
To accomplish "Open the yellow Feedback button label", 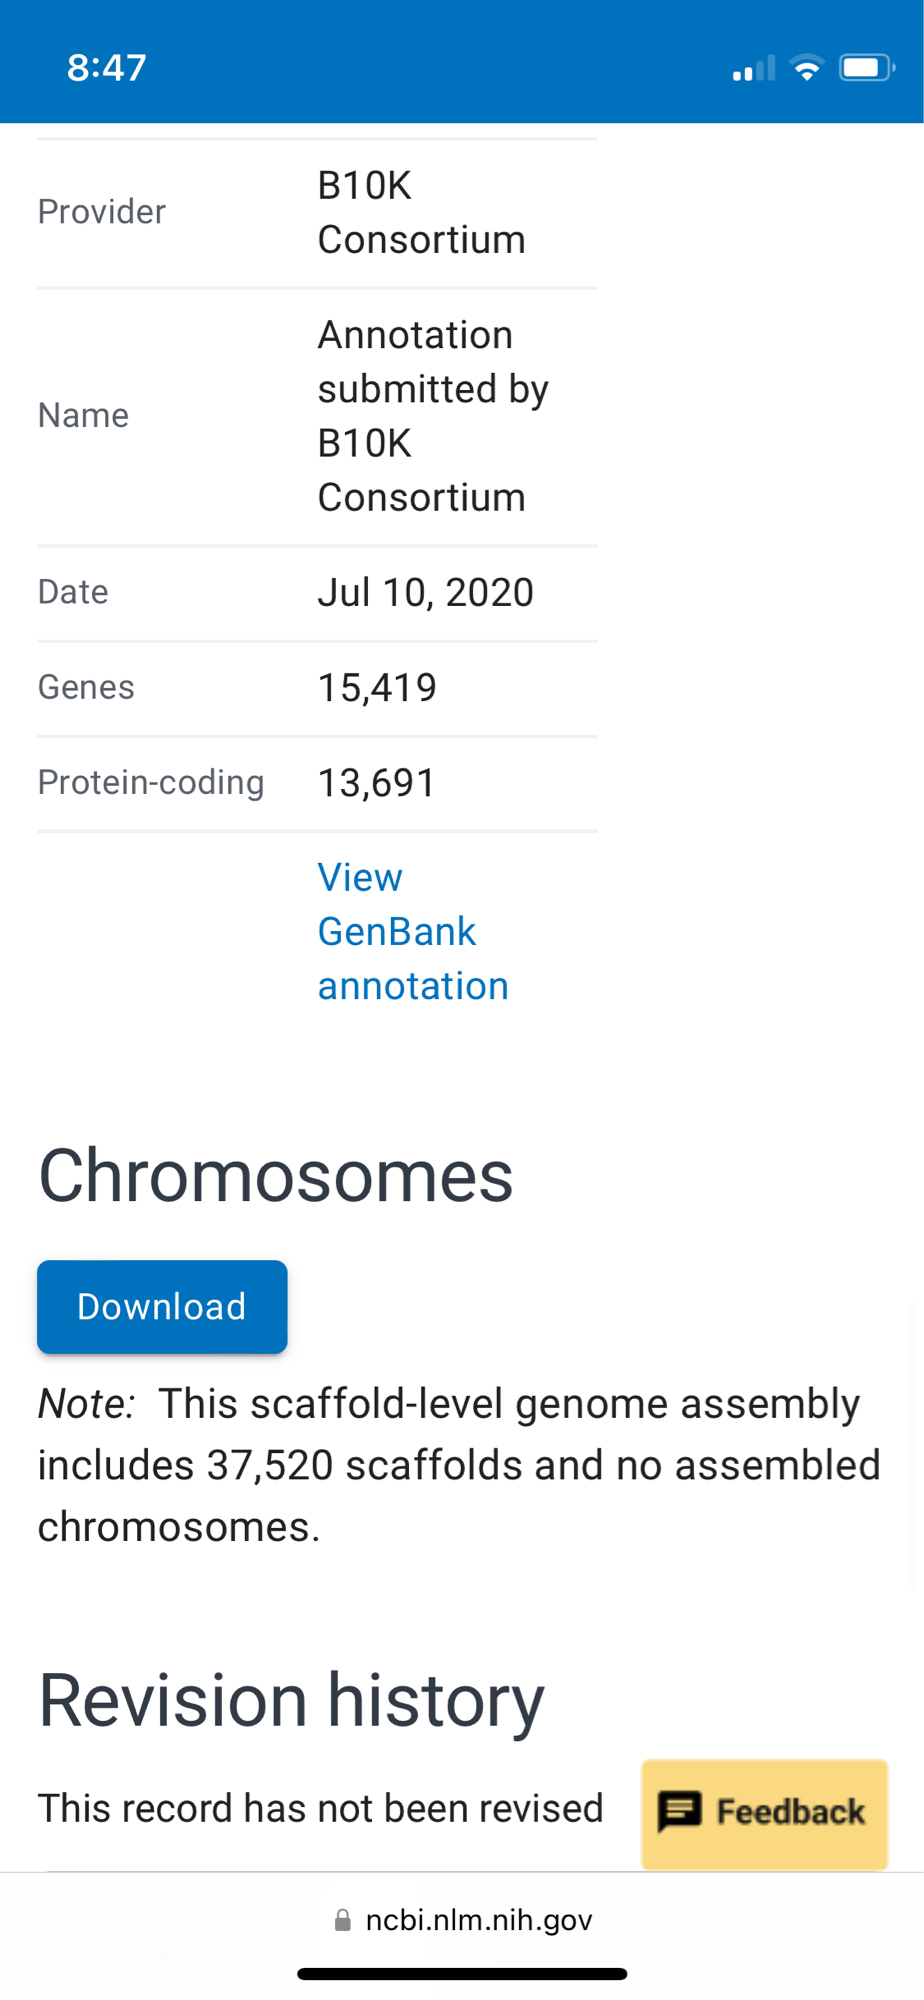I will tap(790, 1812).
